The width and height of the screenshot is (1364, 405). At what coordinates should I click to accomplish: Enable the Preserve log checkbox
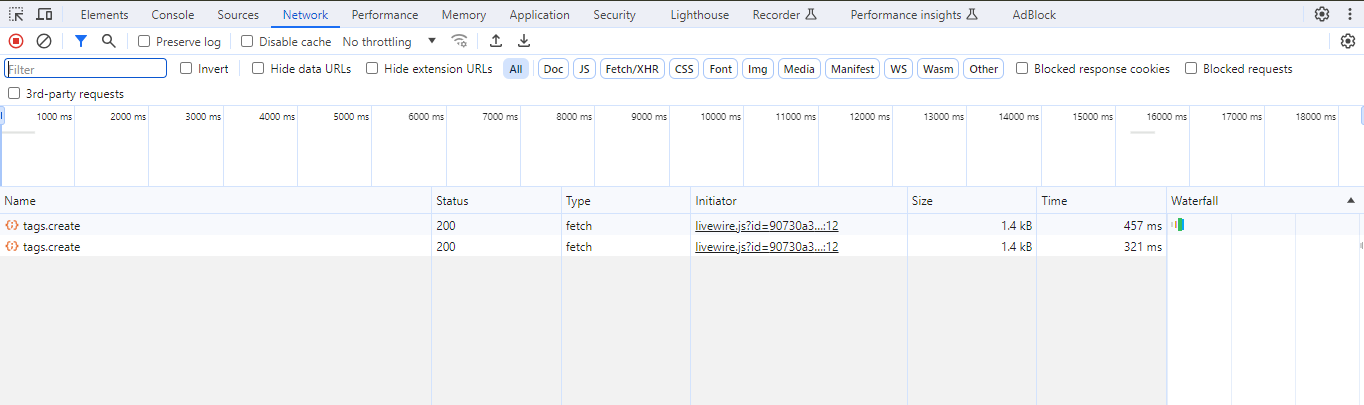click(144, 42)
